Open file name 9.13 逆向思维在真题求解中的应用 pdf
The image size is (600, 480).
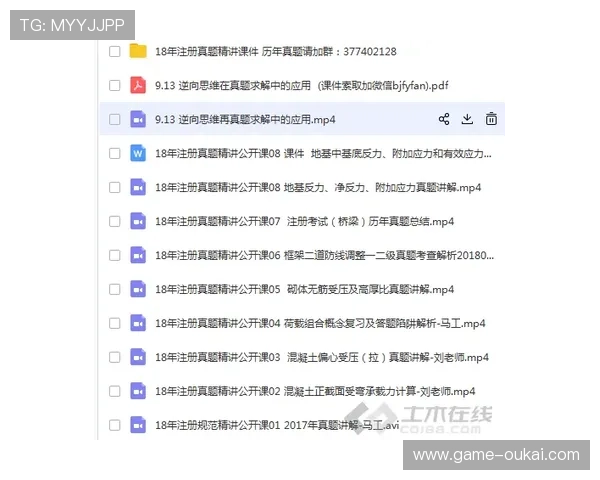click(x=302, y=85)
